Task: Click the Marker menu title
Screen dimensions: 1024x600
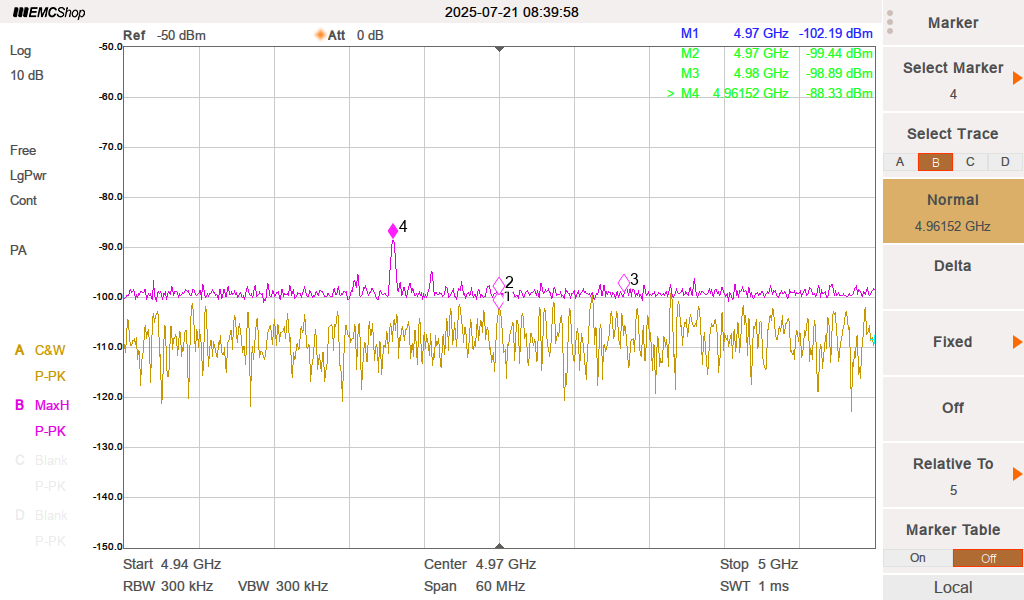Action: coord(952,23)
